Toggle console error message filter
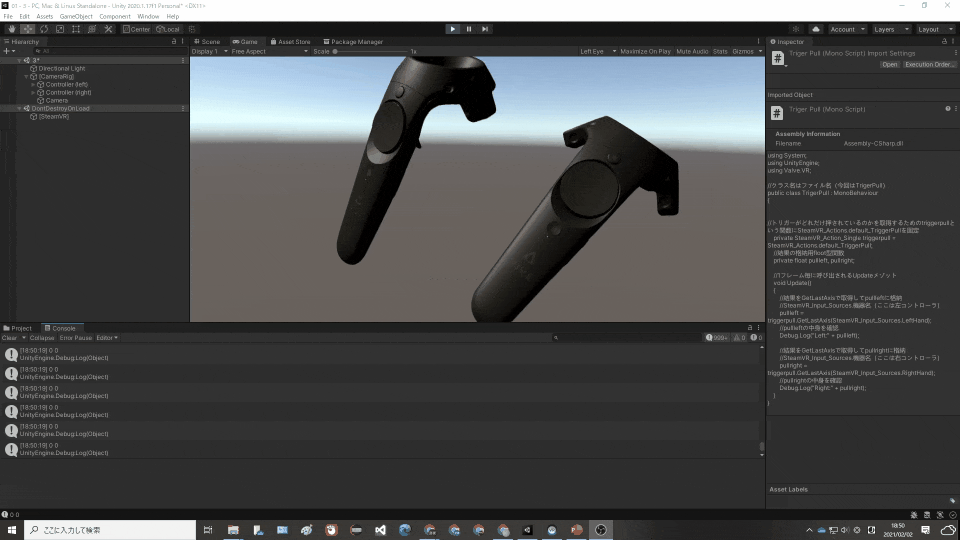Image resolution: width=960 pixels, height=540 pixels. pyautogui.click(x=756, y=337)
